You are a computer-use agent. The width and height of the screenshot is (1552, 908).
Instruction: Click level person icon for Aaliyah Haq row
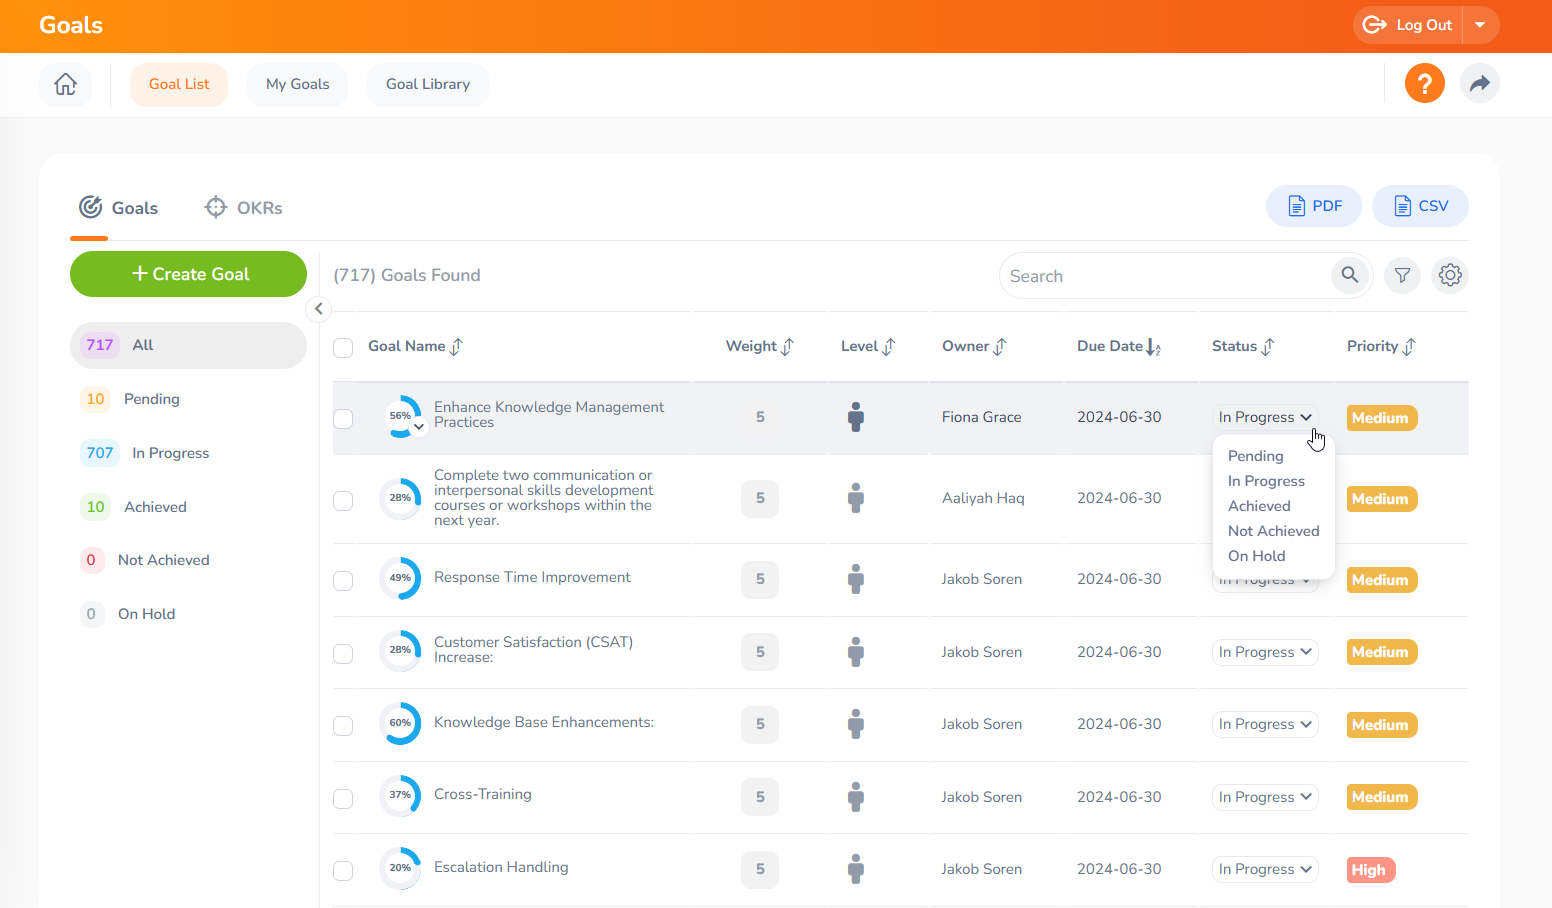click(855, 498)
